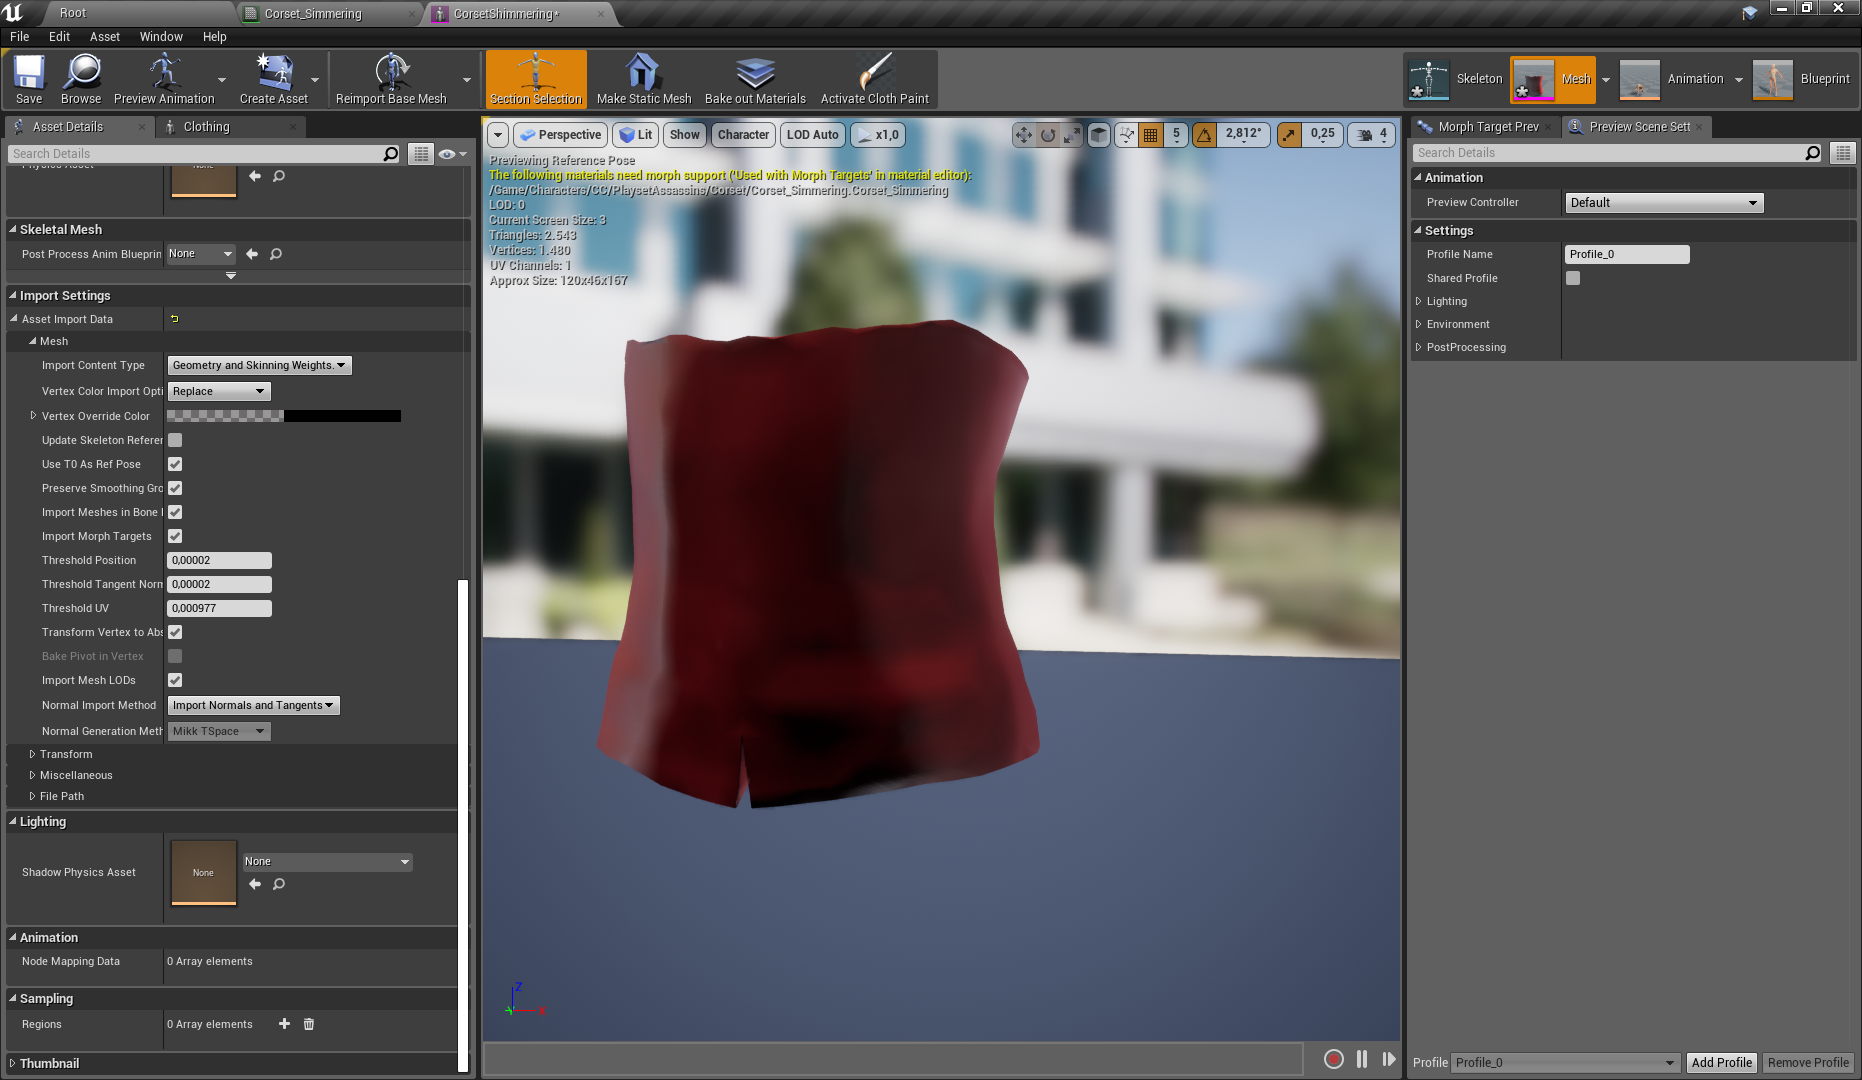The image size is (1862, 1080).
Task: Click the Save toolbar icon
Action: [29, 79]
